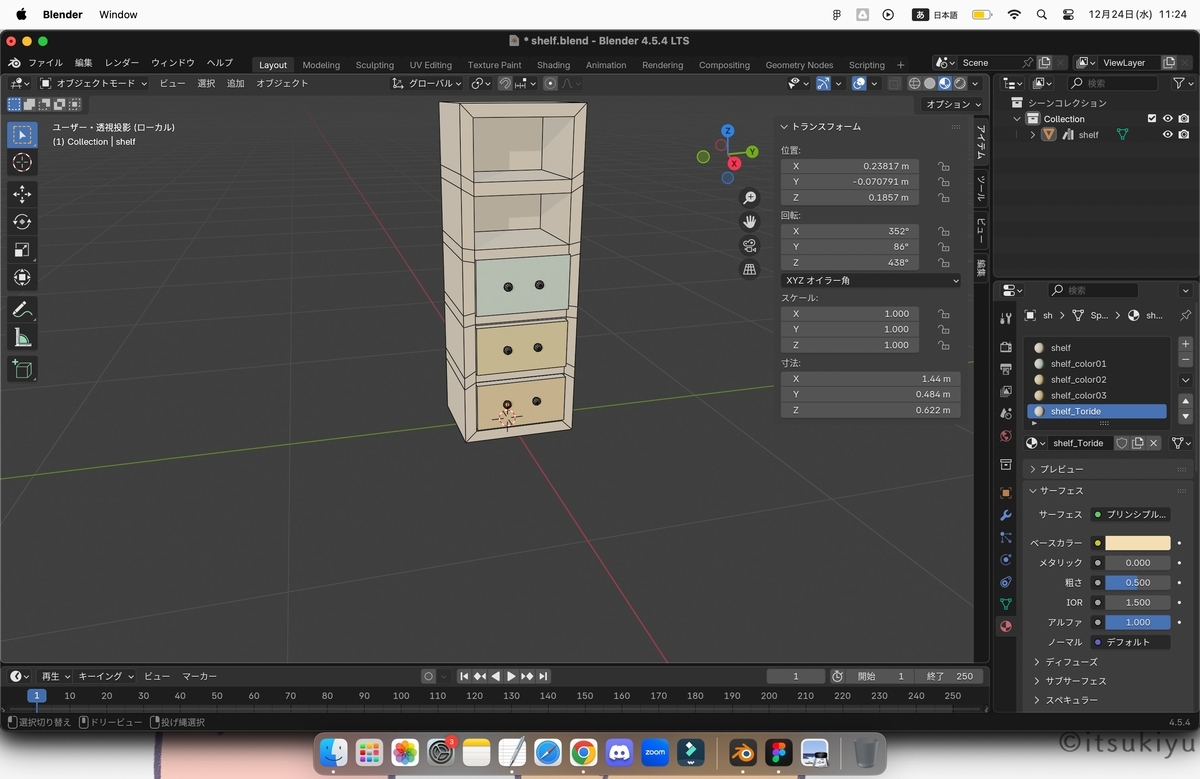Open the Object properties tab
Viewport: 1200px width, 779px height.
pyautogui.click(x=1006, y=493)
